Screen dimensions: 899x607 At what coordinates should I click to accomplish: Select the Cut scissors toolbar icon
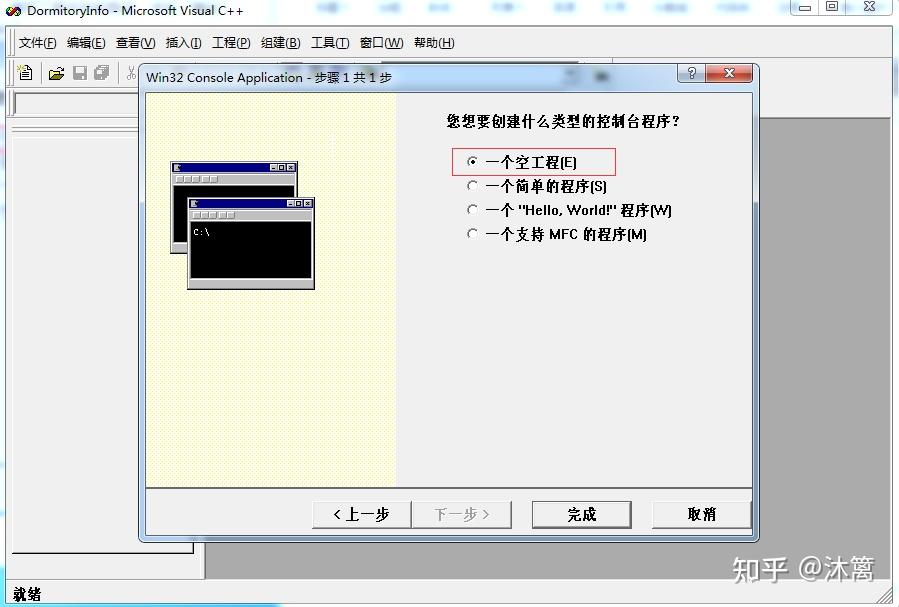click(133, 72)
